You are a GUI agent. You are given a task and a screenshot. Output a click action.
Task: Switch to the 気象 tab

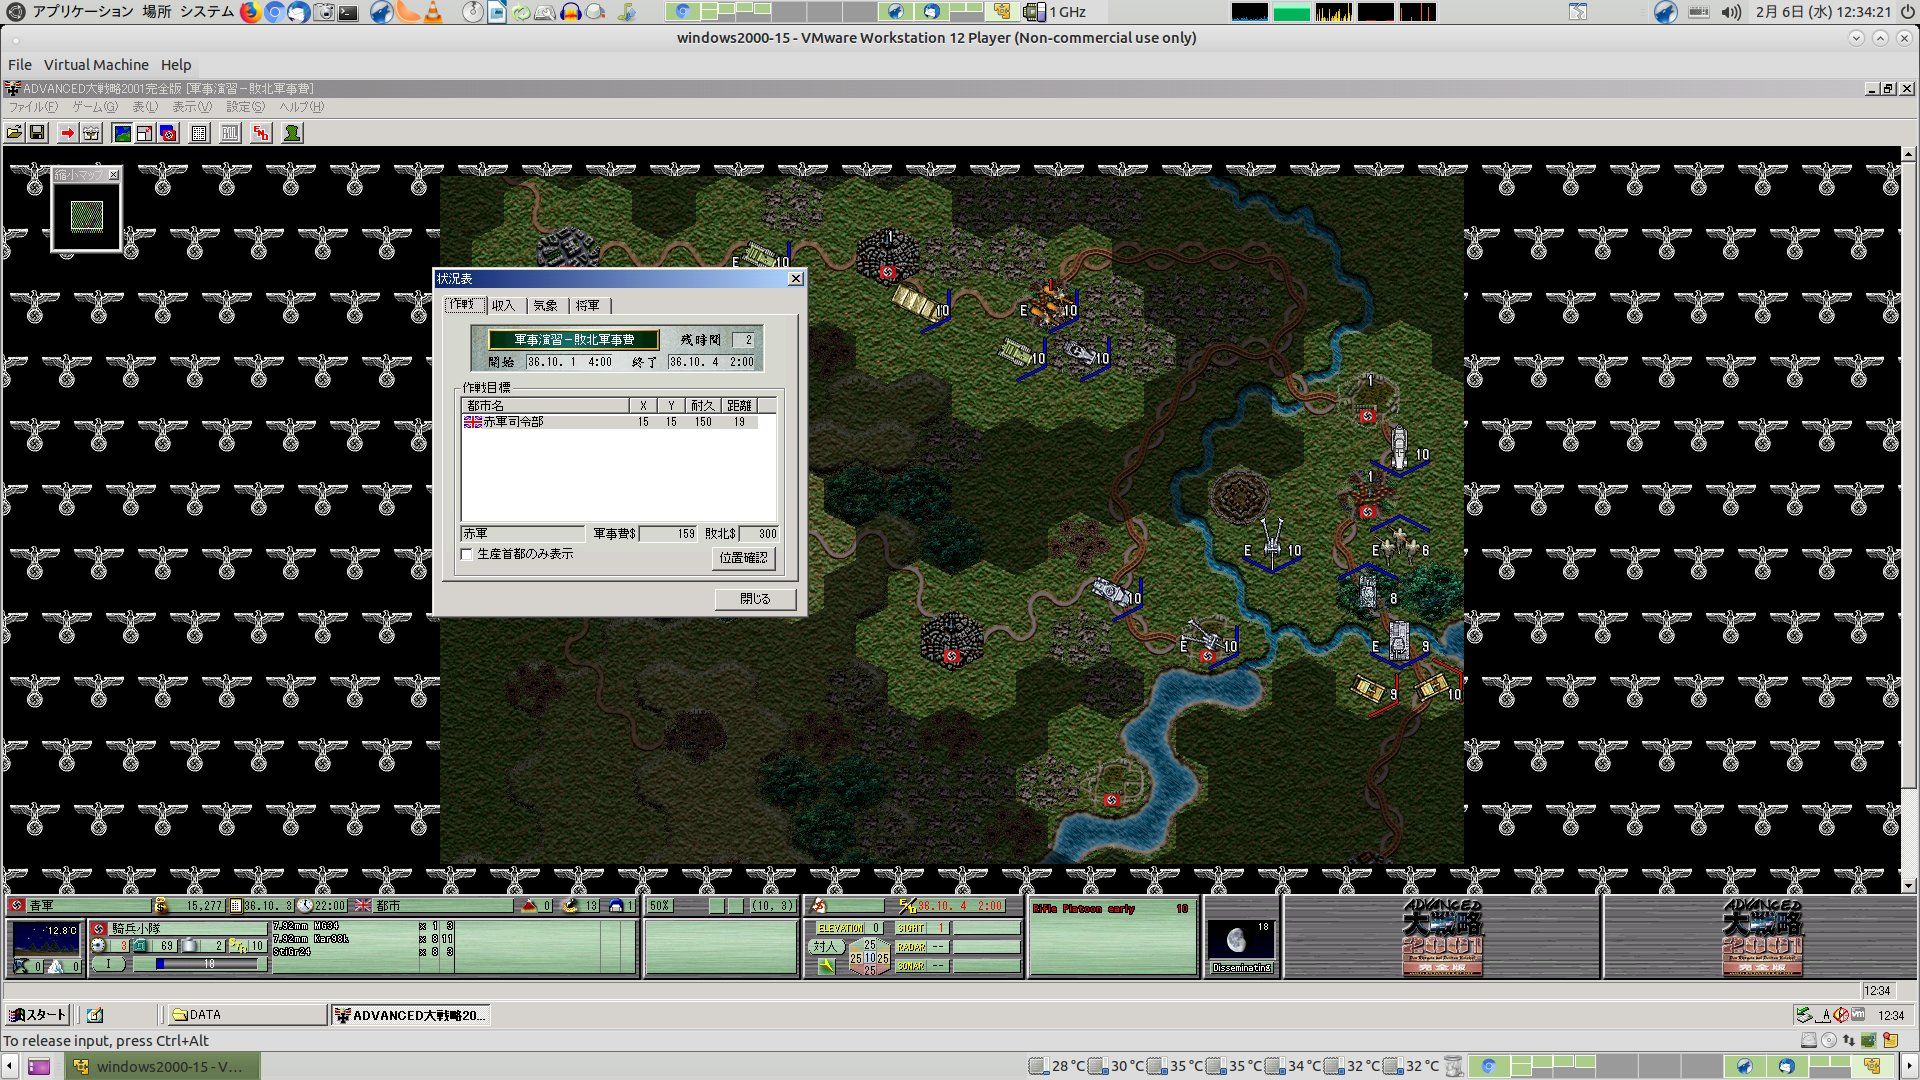(x=545, y=306)
